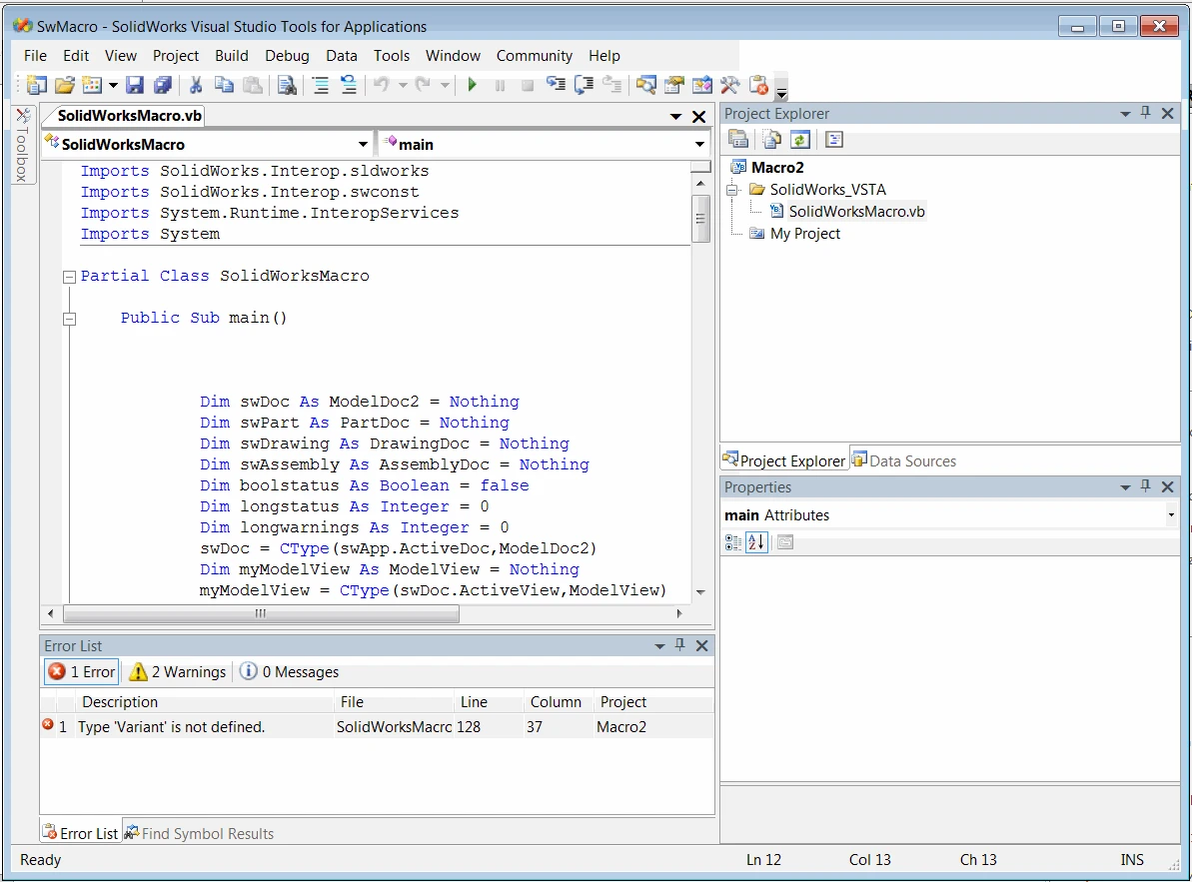Switch to the Data Sources tab
The width and height of the screenshot is (1192, 882).
[x=903, y=461]
